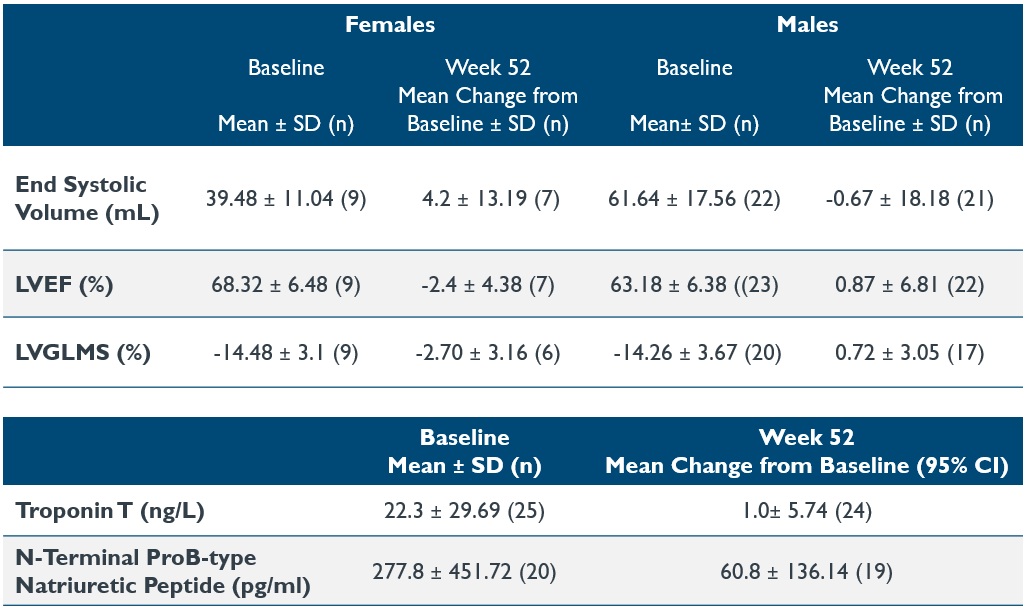Select the LVEF (%) row label
1028x610 pixels.
(62, 285)
